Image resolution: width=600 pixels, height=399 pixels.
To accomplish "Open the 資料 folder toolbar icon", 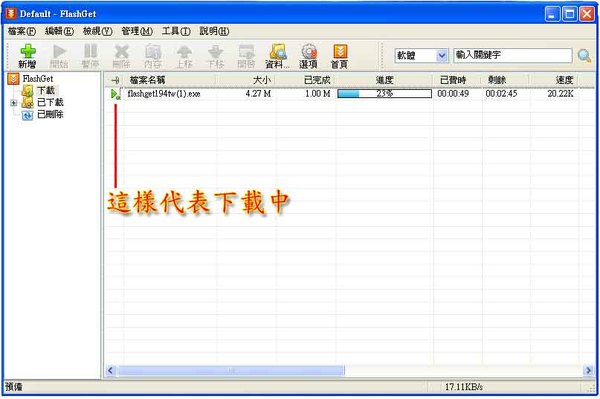I will pyautogui.click(x=278, y=56).
